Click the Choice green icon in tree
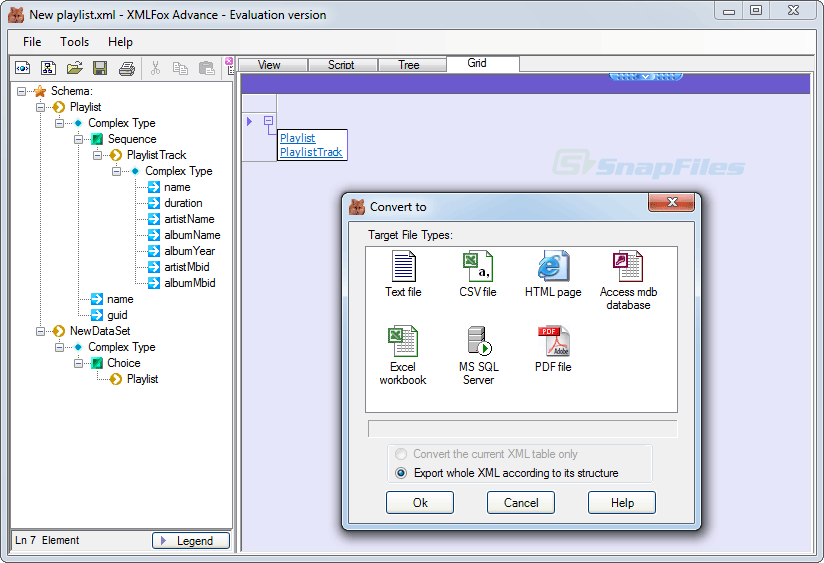Viewport: 824px width, 563px height. pyautogui.click(x=97, y=363)
